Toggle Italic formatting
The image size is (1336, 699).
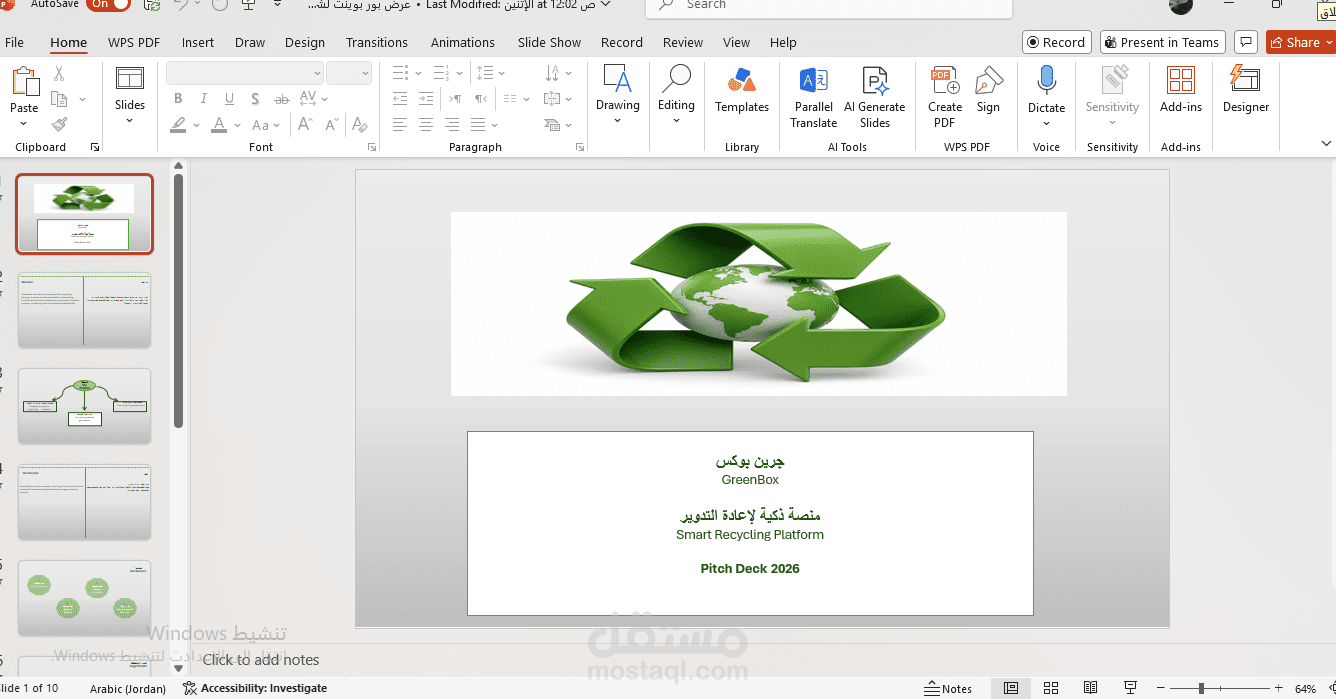(x=204, y=98)
